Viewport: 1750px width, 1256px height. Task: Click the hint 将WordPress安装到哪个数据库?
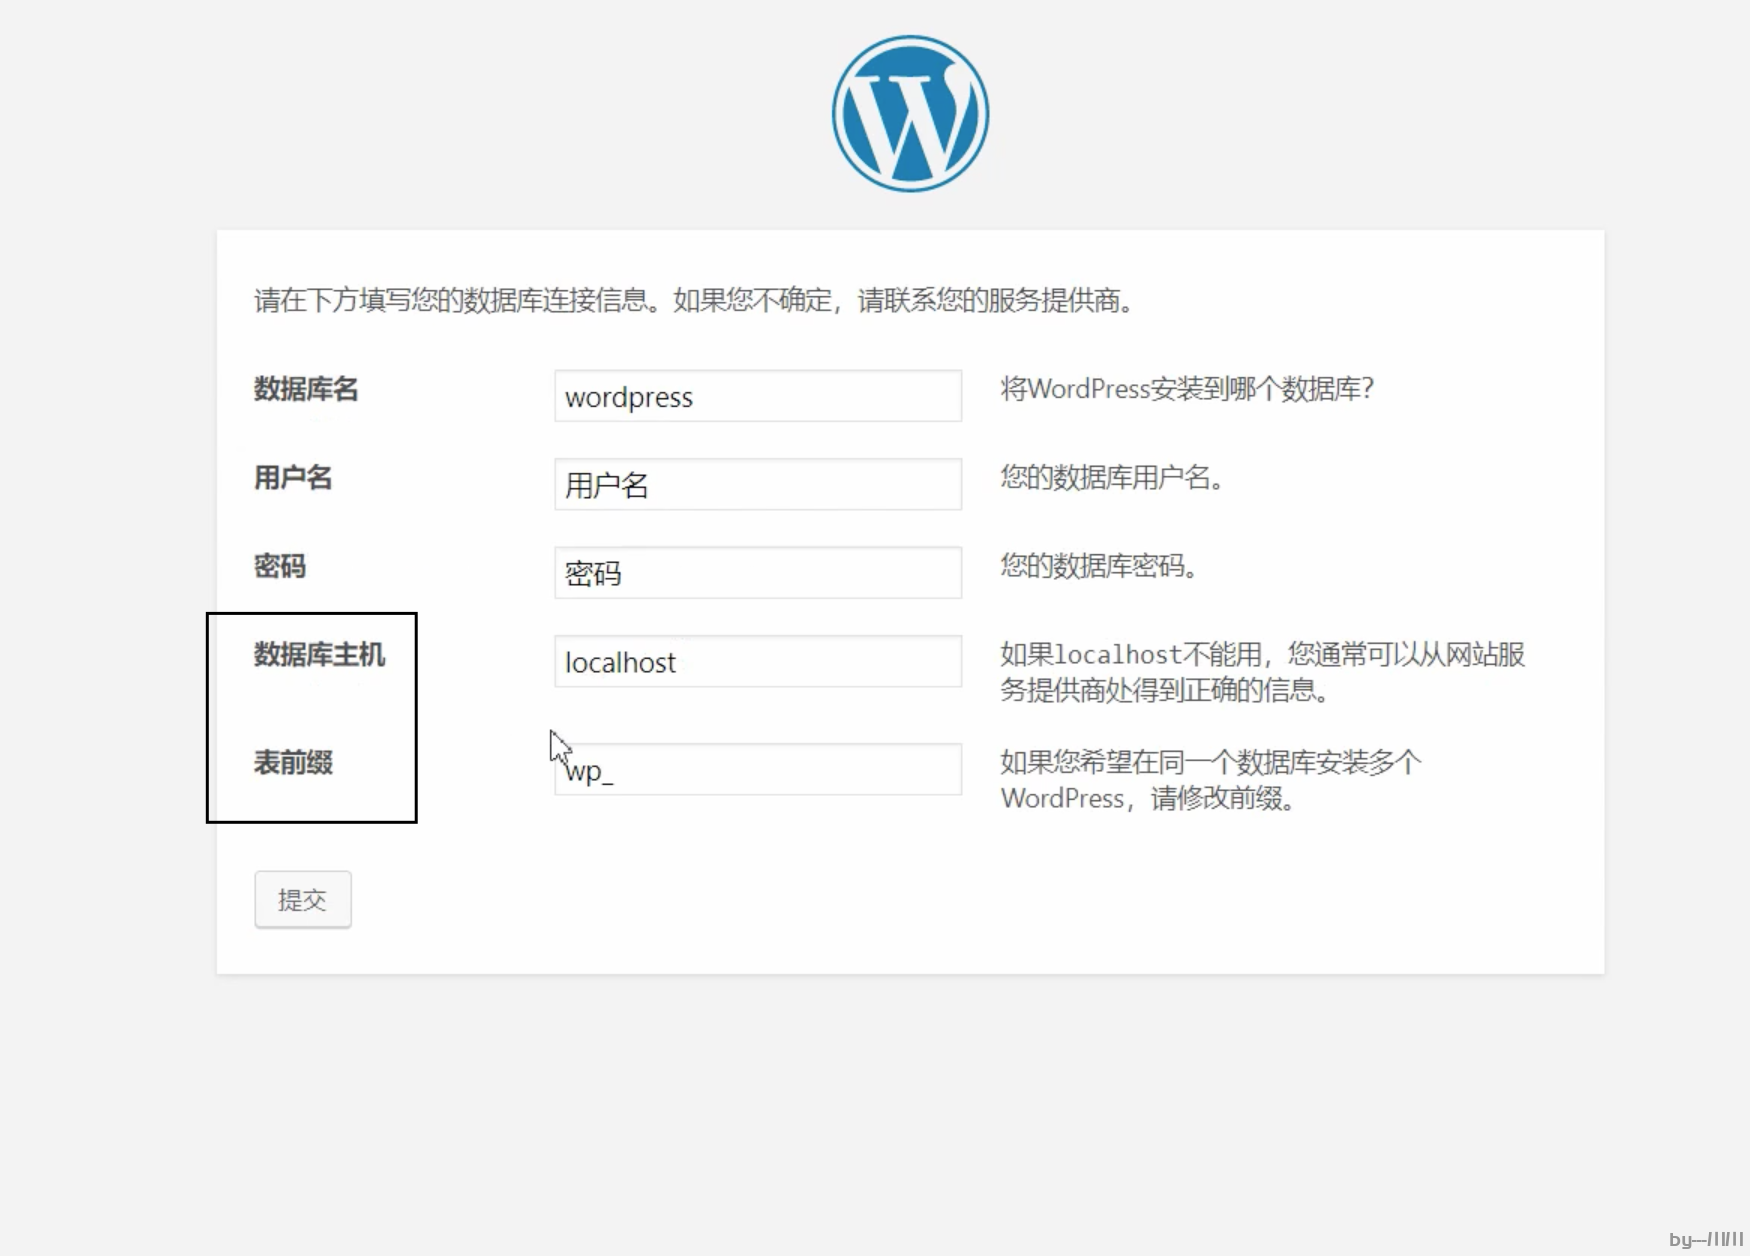pos(1187,389)
